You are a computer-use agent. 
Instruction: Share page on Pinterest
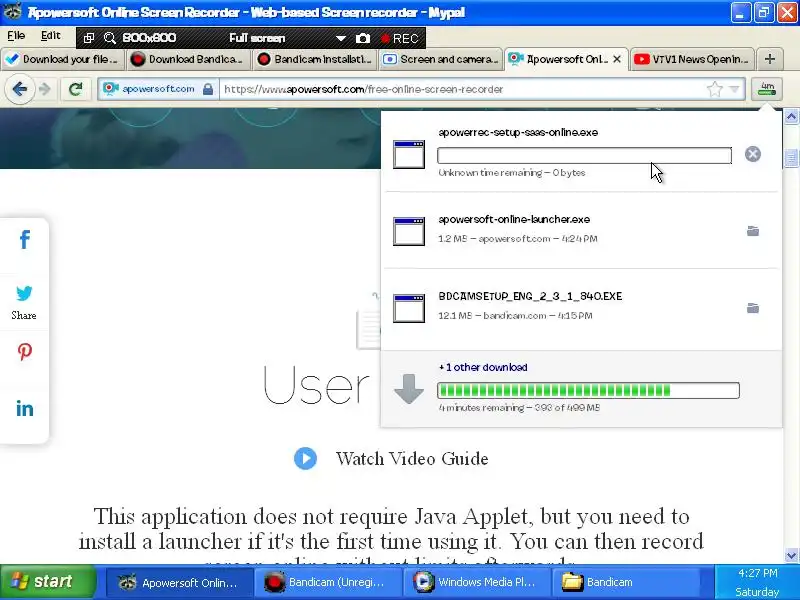pos(24,352)
